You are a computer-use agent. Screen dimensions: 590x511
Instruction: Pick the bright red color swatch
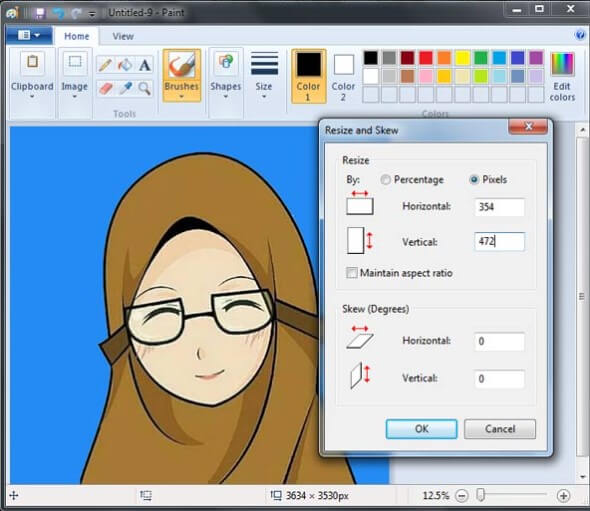[x=426, y=58]
